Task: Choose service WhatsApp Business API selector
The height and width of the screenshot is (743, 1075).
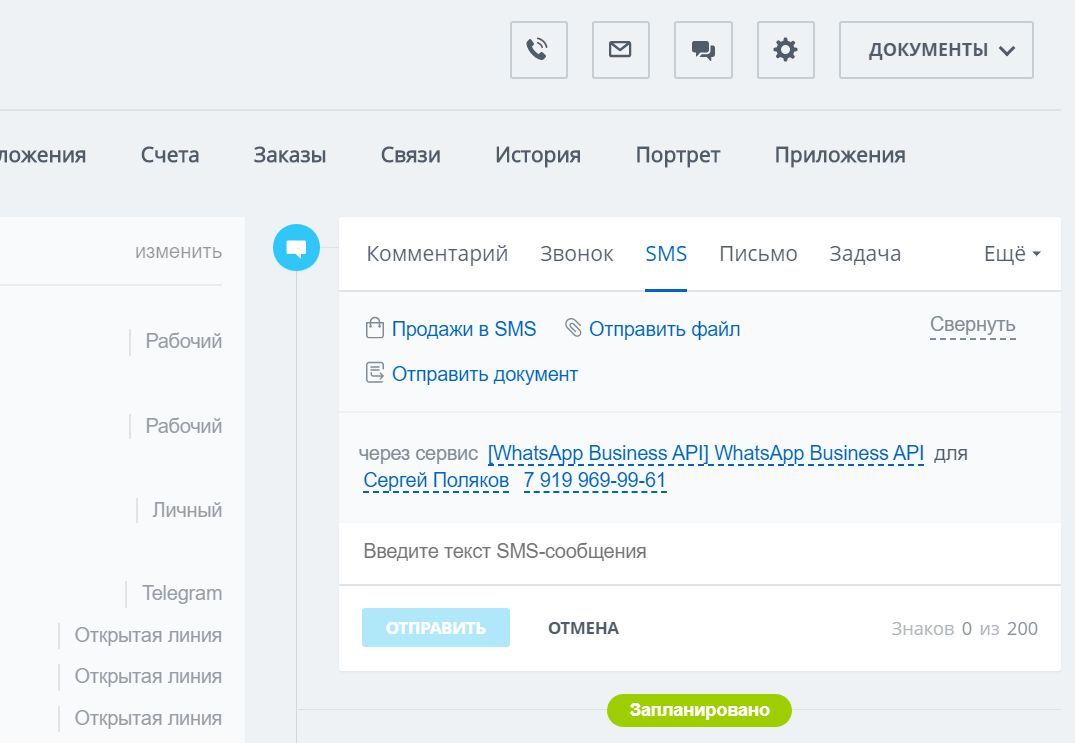Action: (705, 454)
